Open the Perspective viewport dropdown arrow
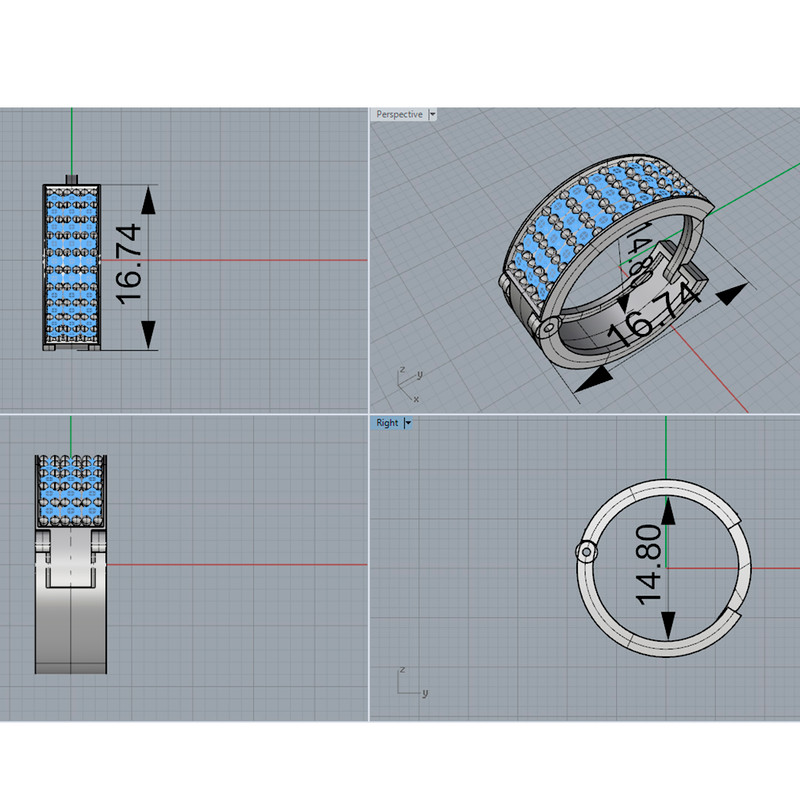 pos(432,115)
